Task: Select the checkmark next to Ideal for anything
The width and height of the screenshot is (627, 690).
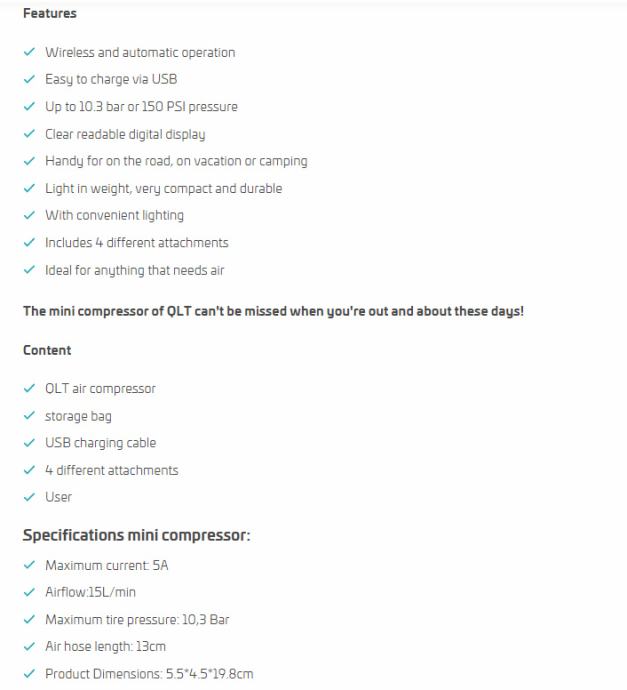Action: coord(29,270)
